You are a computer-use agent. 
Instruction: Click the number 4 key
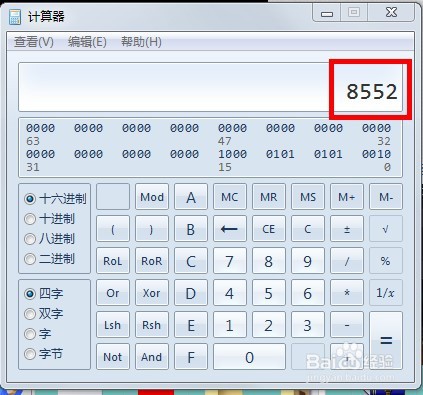pyautogui.click(x=230, y=293)
